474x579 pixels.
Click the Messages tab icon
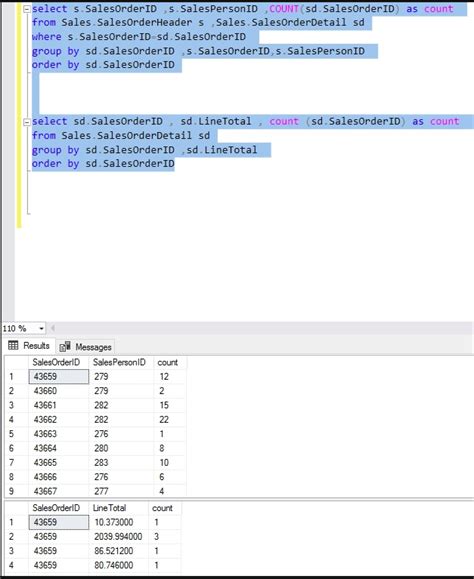65,346
